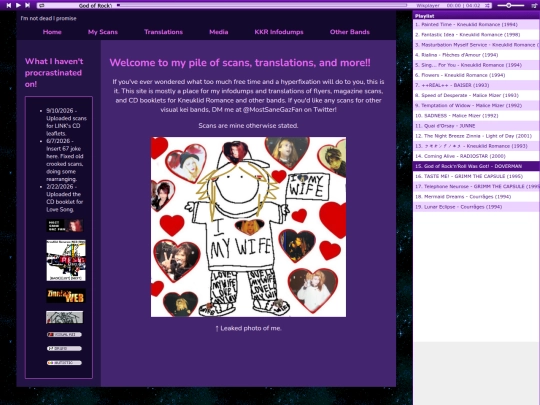This screenshot has height=405, width=540.
Task: Click the playlist toggle icon at far right
Action: (534, 6)
